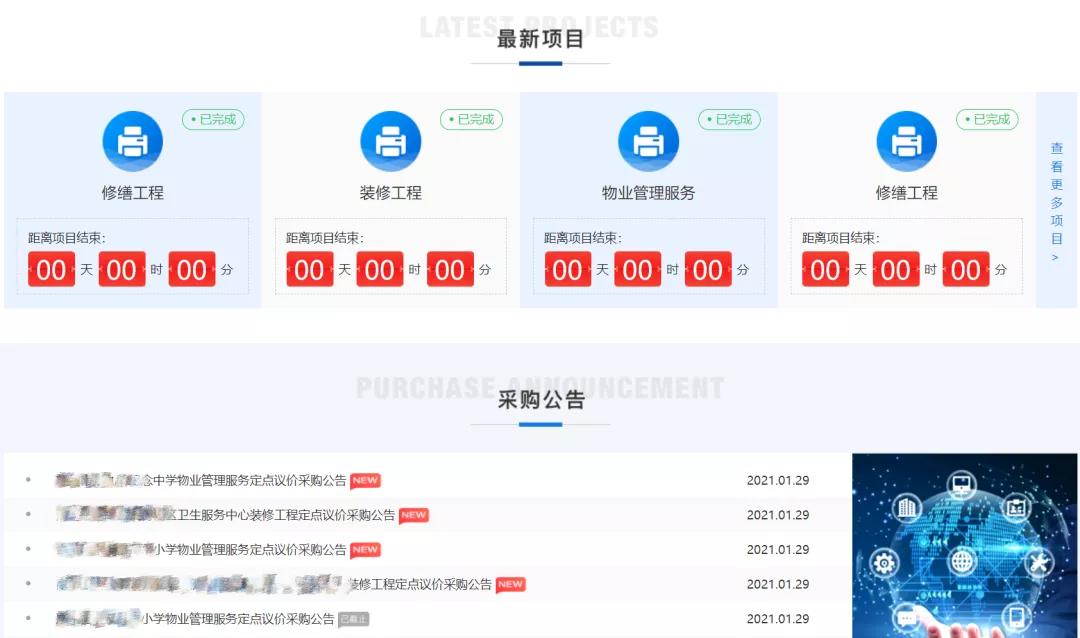Toggle the 已完成 status on the first project card
Screen dimensions: 1080x638
(x=211, y=119)
